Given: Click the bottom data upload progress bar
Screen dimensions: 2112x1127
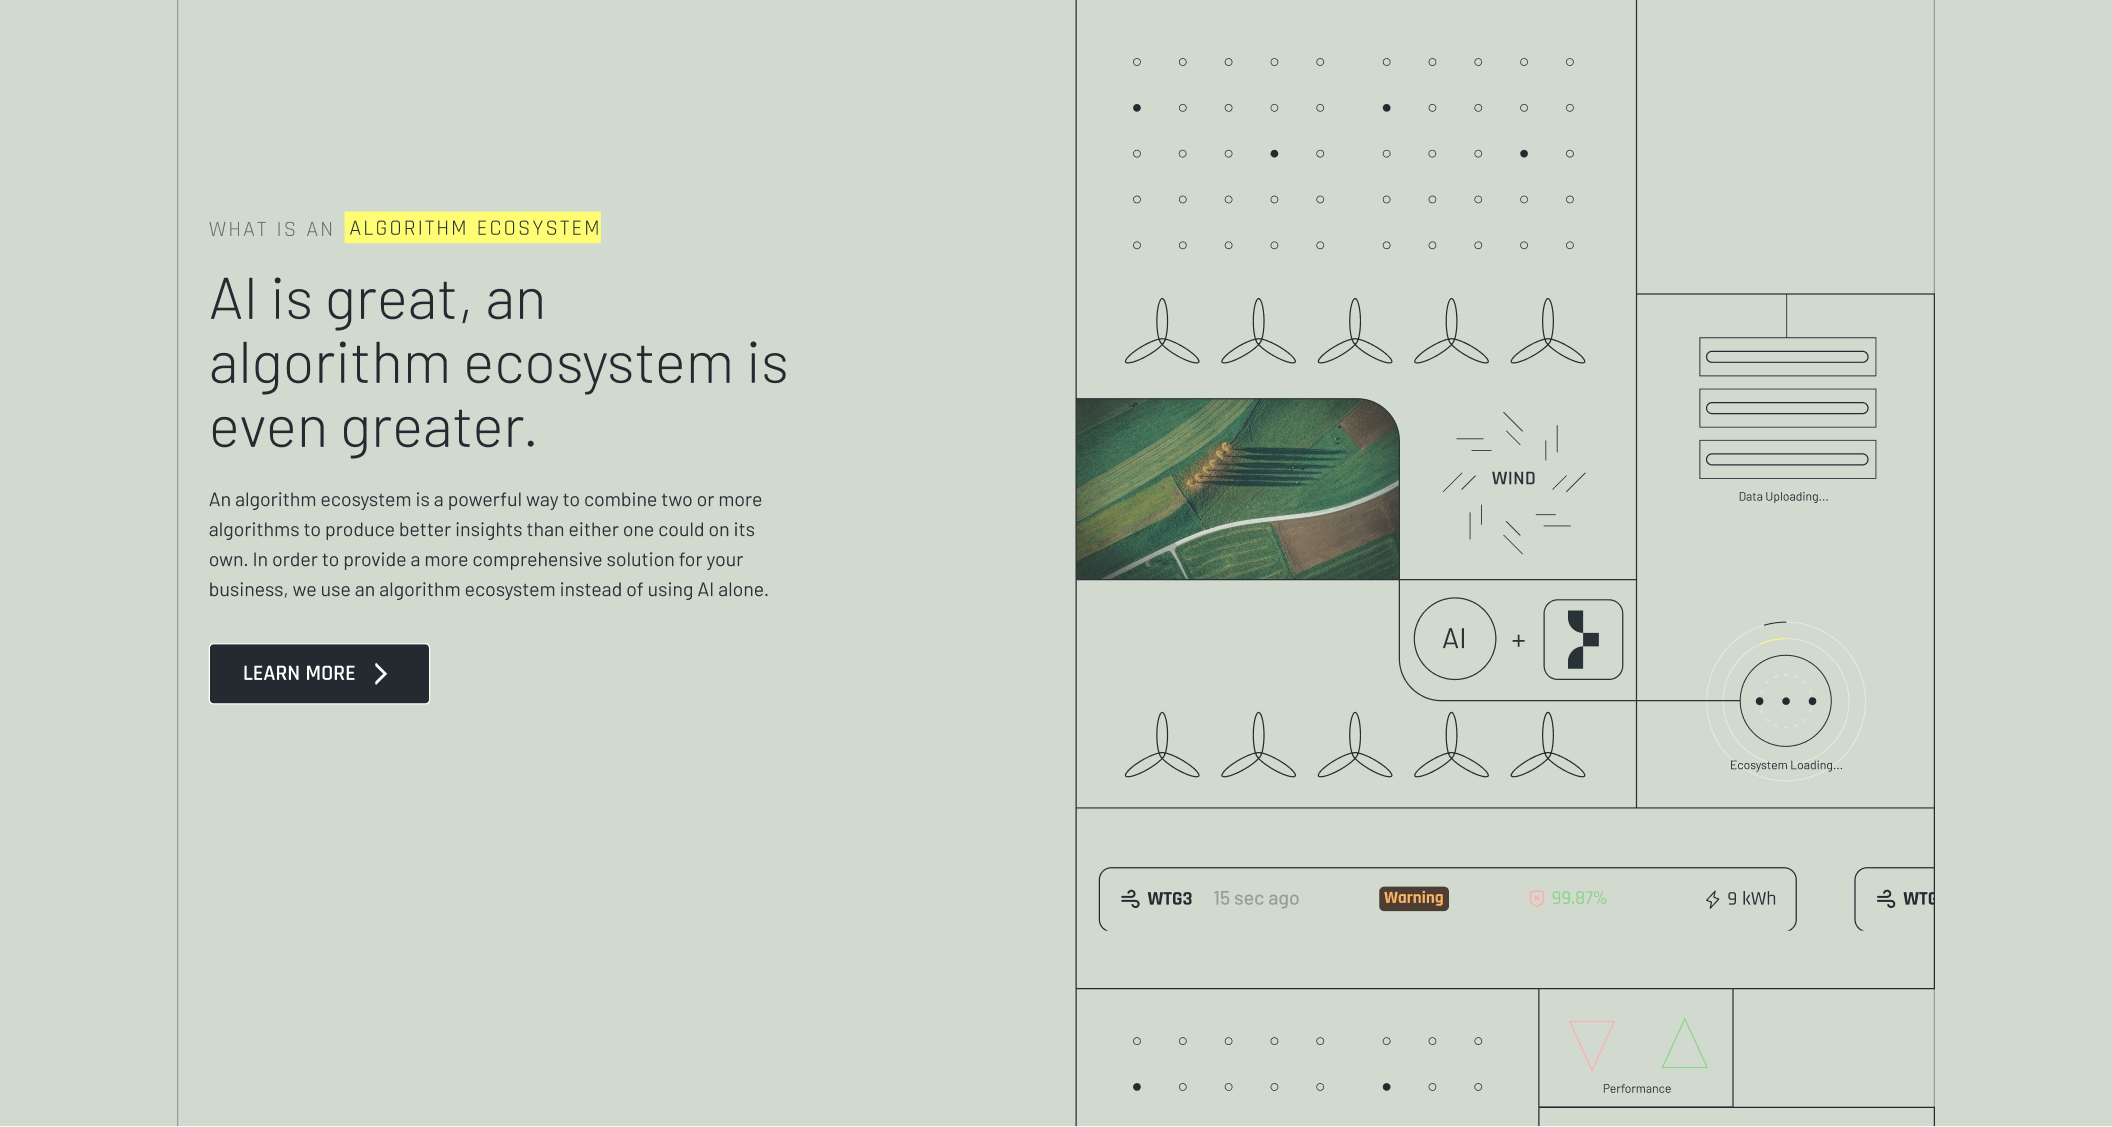Looking at the screenshot, I should tap(1787, 459).
